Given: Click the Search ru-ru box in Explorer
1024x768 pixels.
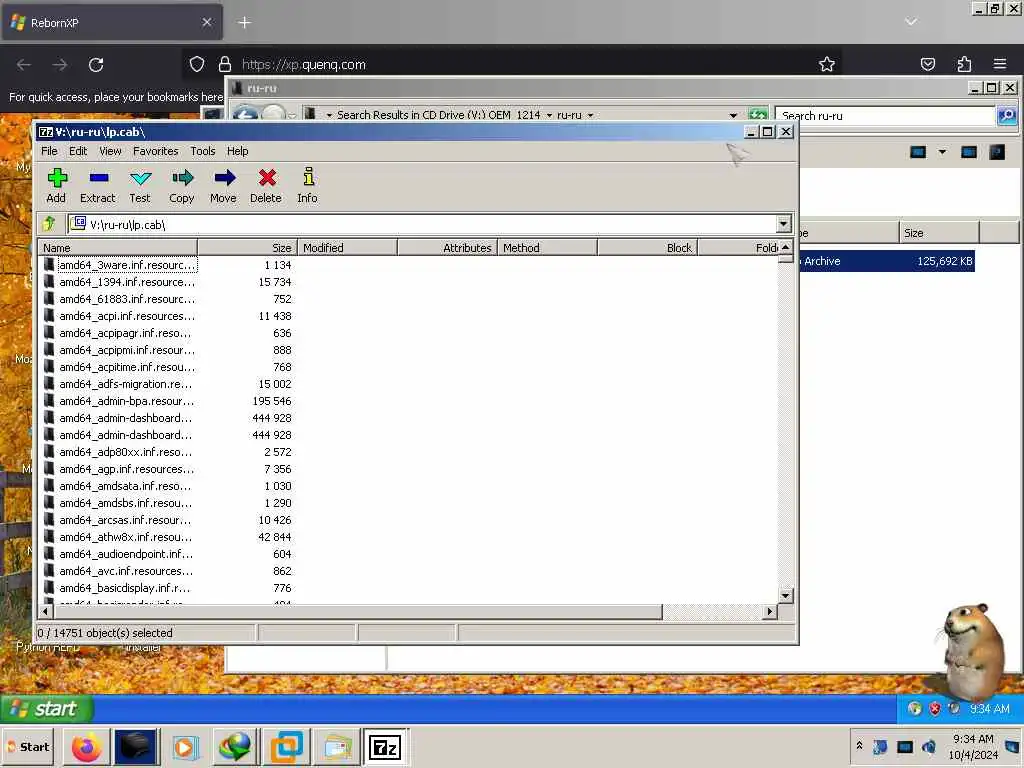Looking at the screenshot, I should coord(885,116).
